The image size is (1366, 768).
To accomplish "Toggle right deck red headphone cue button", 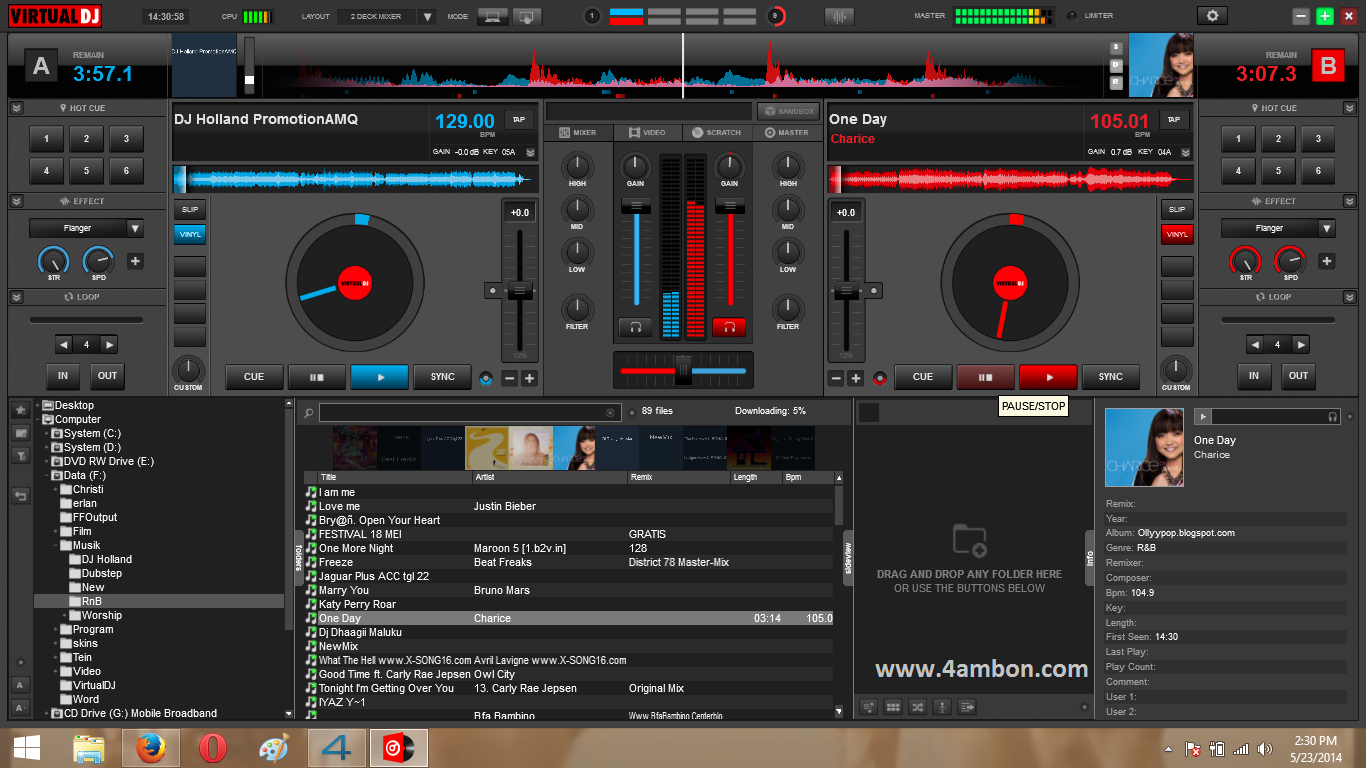I will tap(729, 327).
